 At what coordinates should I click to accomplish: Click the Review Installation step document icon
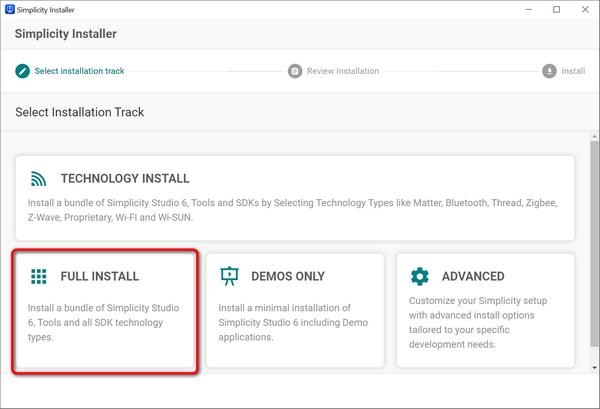coord(295,71)
